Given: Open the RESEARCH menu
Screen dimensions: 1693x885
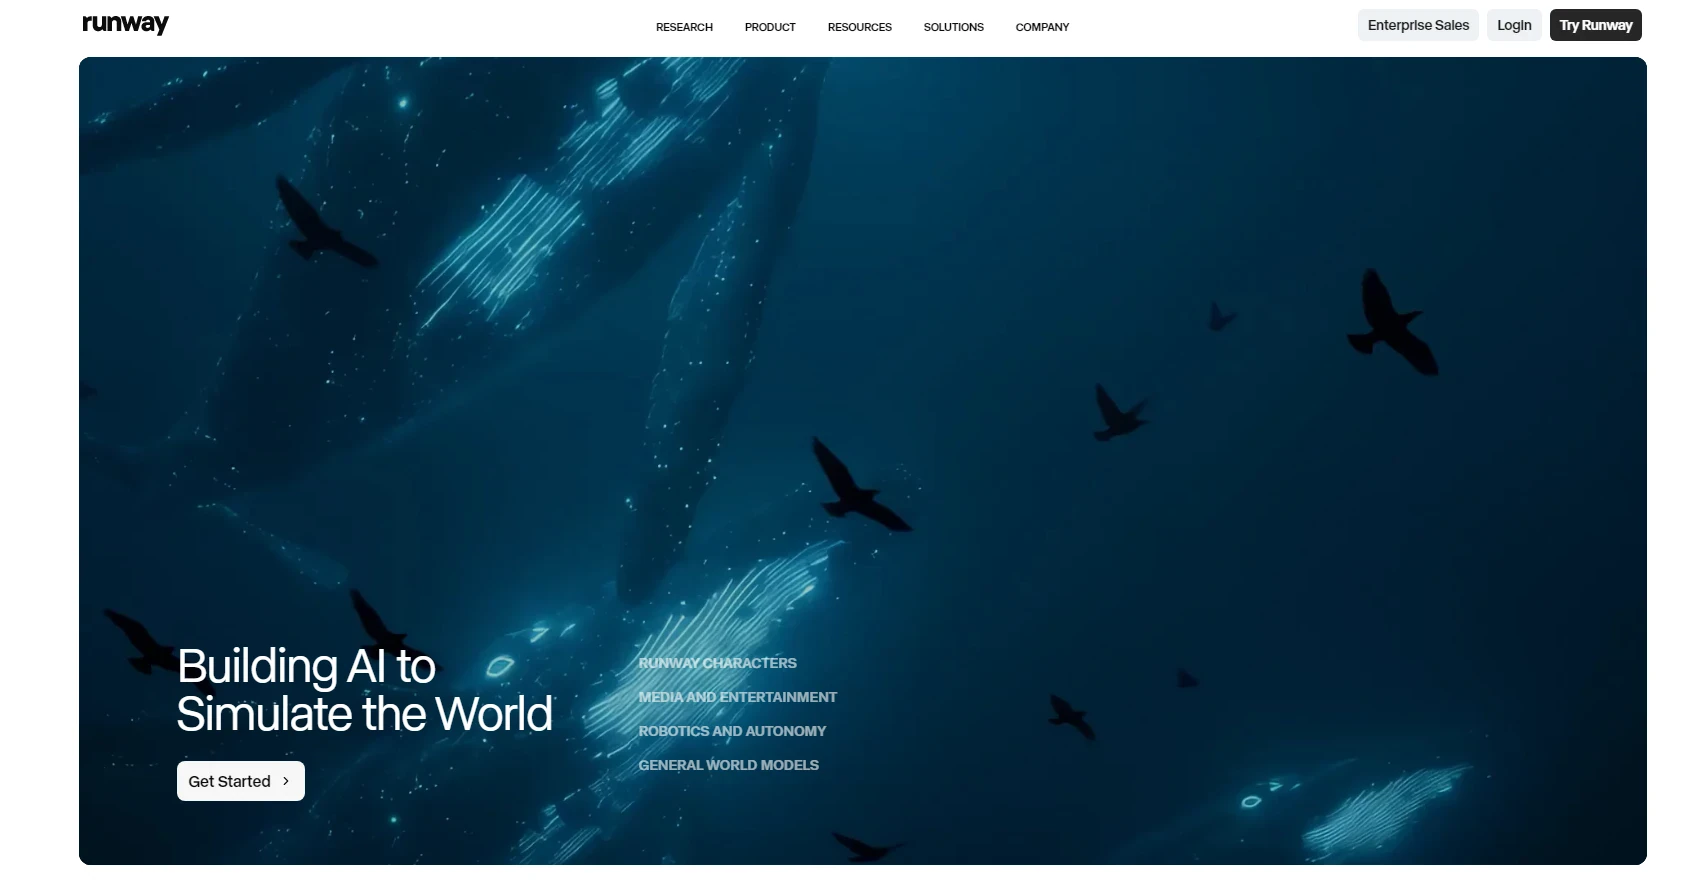Looking at the screenshot, I should pyautogui.click(x=684, y=27).
